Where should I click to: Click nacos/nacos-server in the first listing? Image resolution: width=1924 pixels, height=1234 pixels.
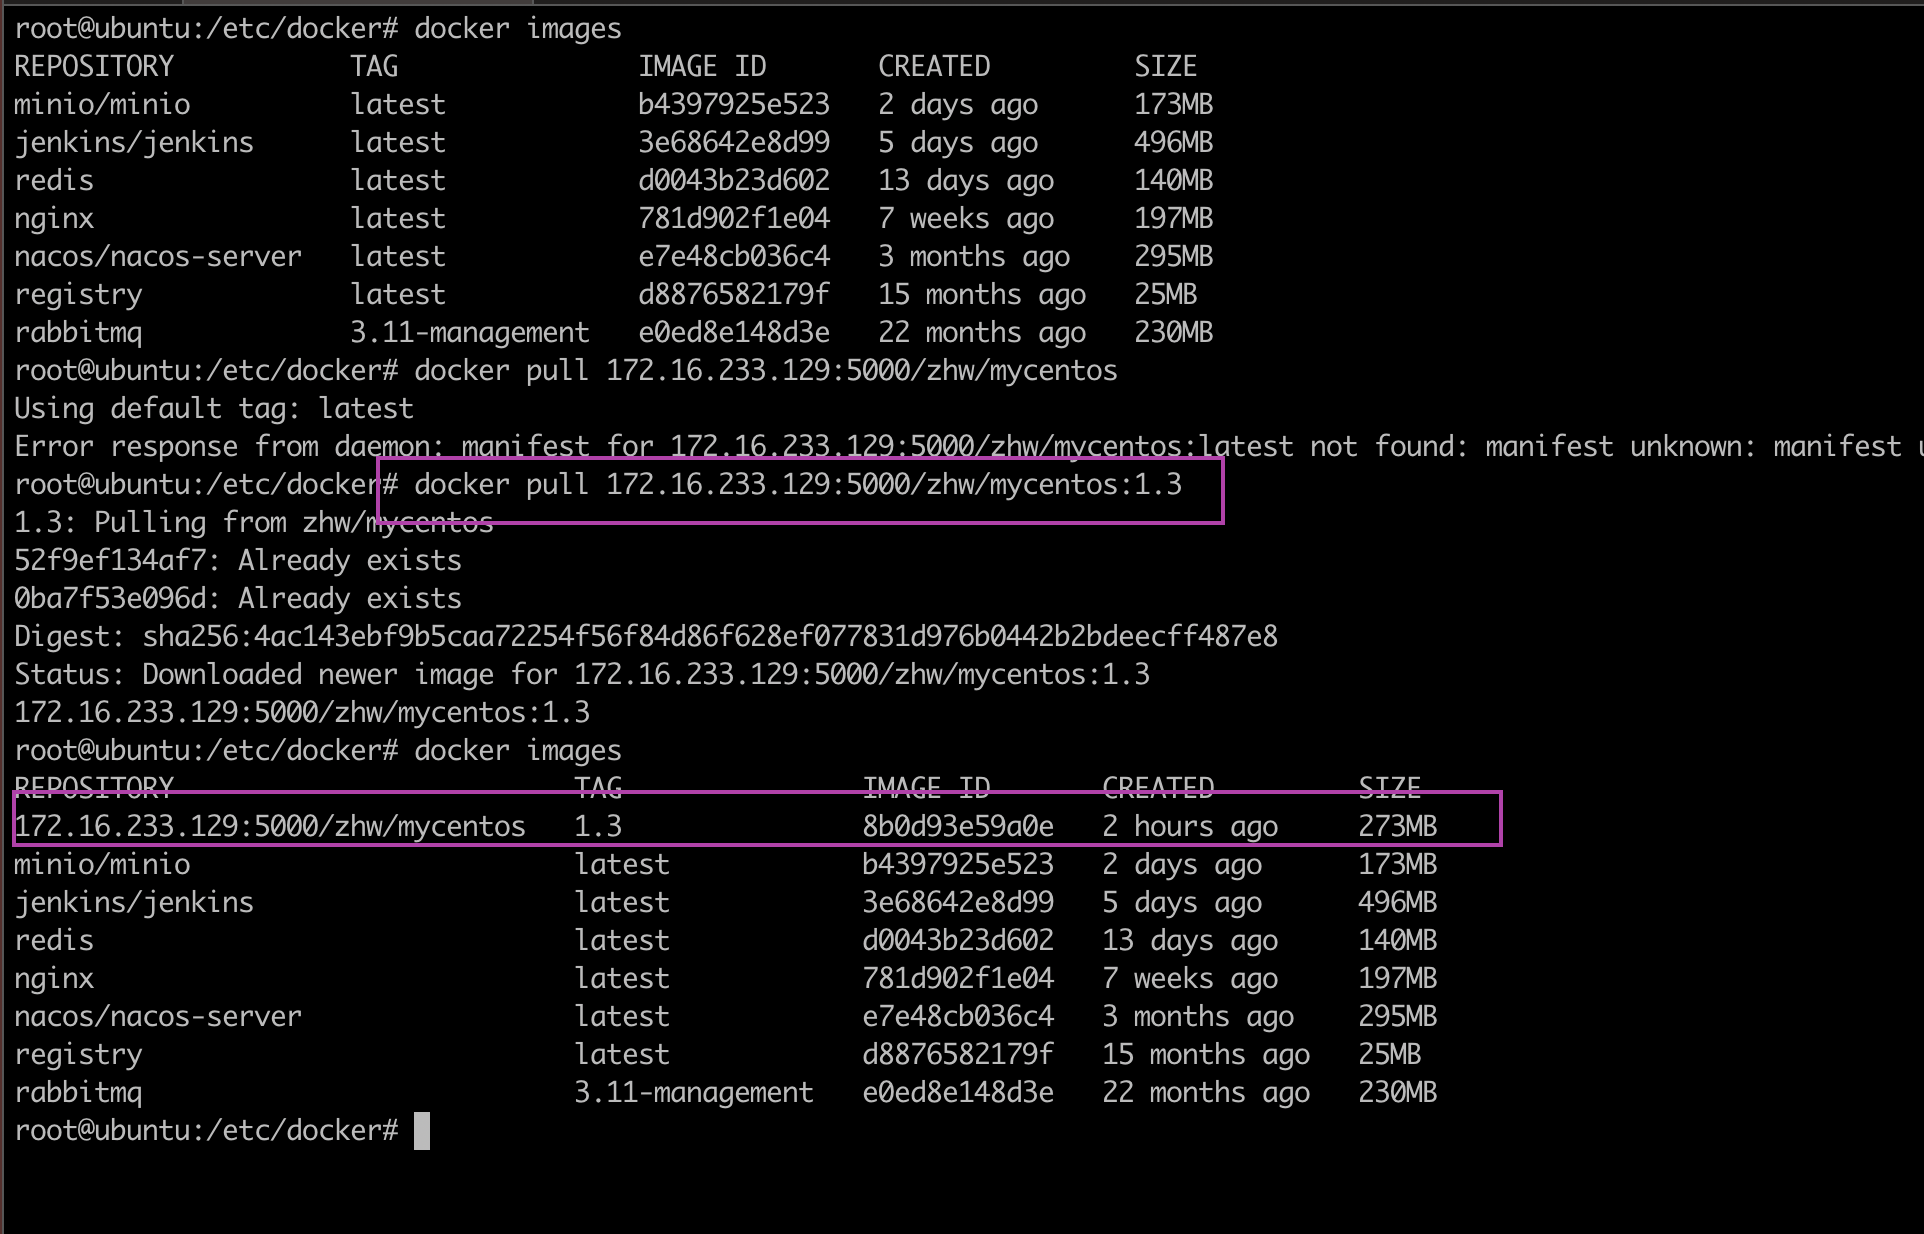(157, 257)
